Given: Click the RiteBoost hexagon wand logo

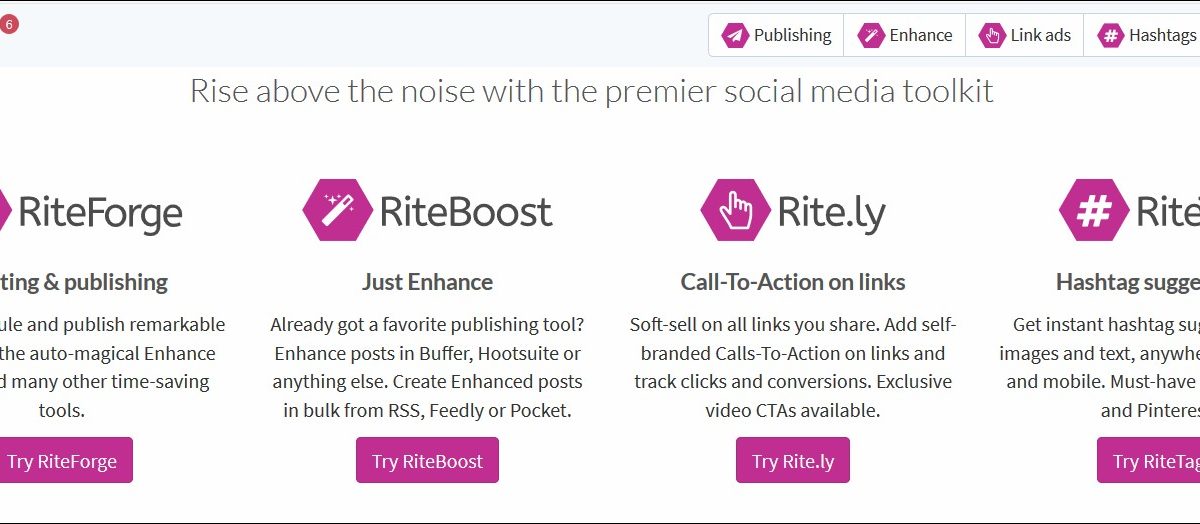Looking at the screenshot, I should pyautogui.click(x=338, y=211).
